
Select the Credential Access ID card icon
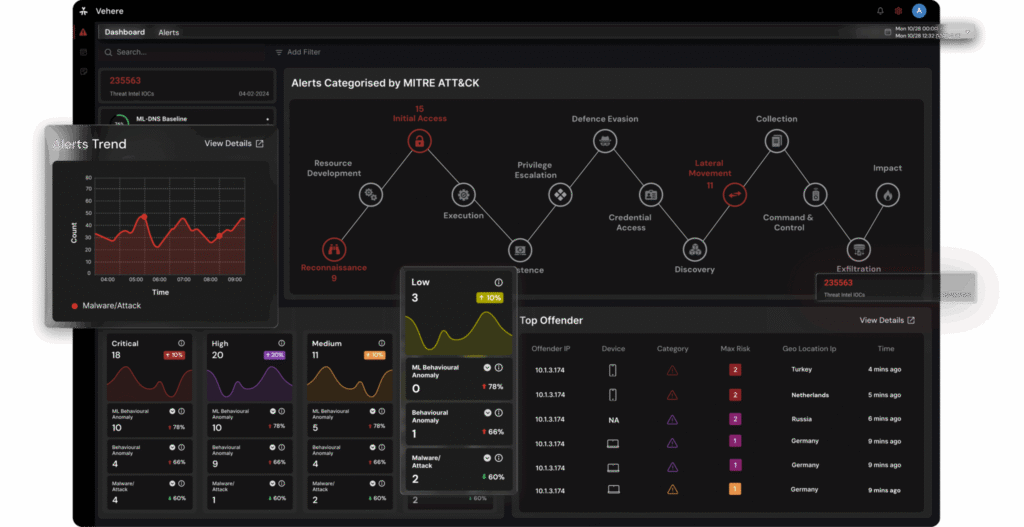coord(650,194)
